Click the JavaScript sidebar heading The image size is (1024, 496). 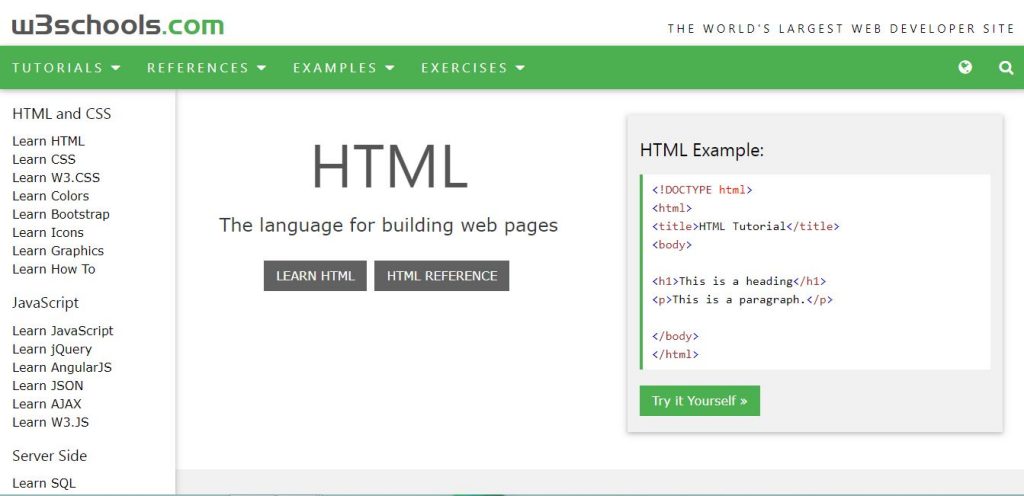pos(46,303)
